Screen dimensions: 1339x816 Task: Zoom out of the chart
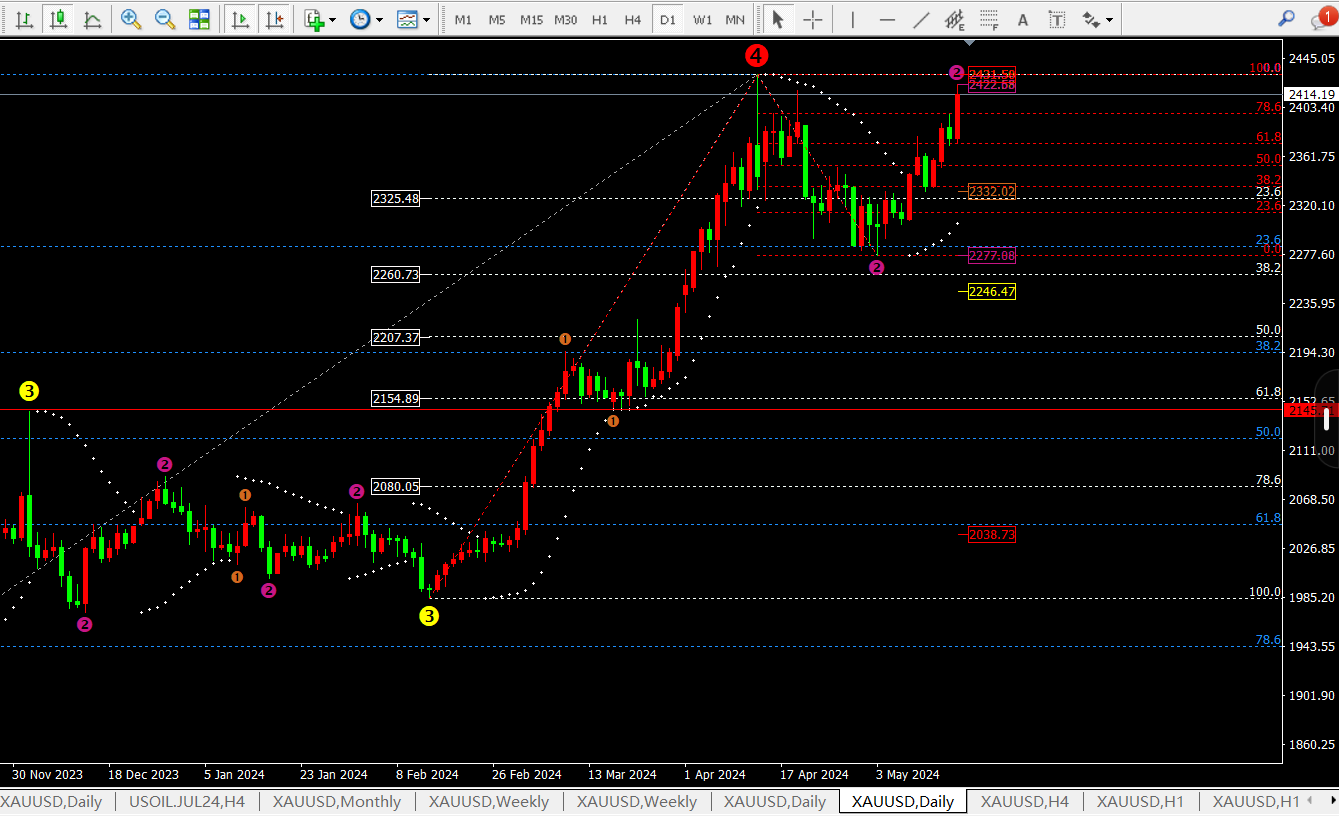(x=165, y=19)
